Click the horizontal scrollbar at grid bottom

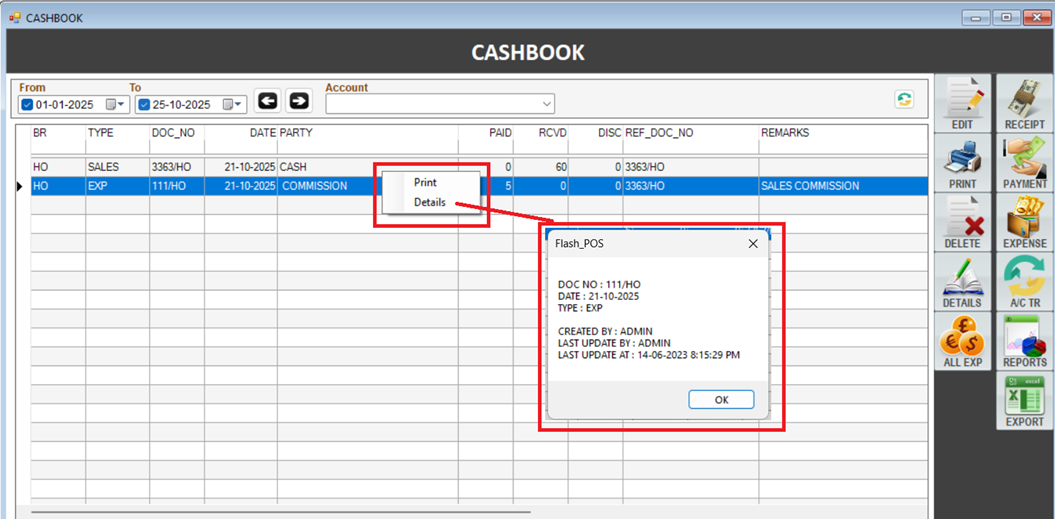(281, 512)
